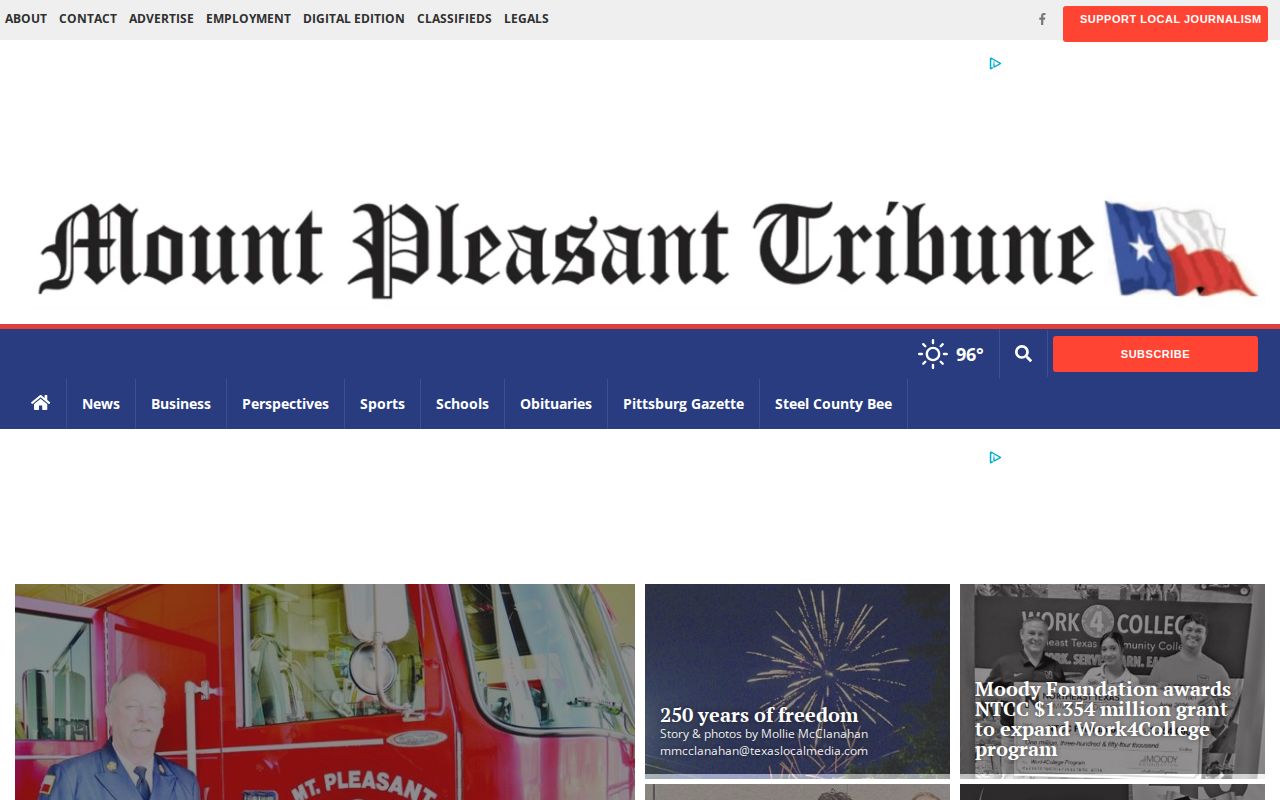Viewport: 1280px width, 800px height.
Task: Click the sunny weather icon
Action: pos(932,354)
